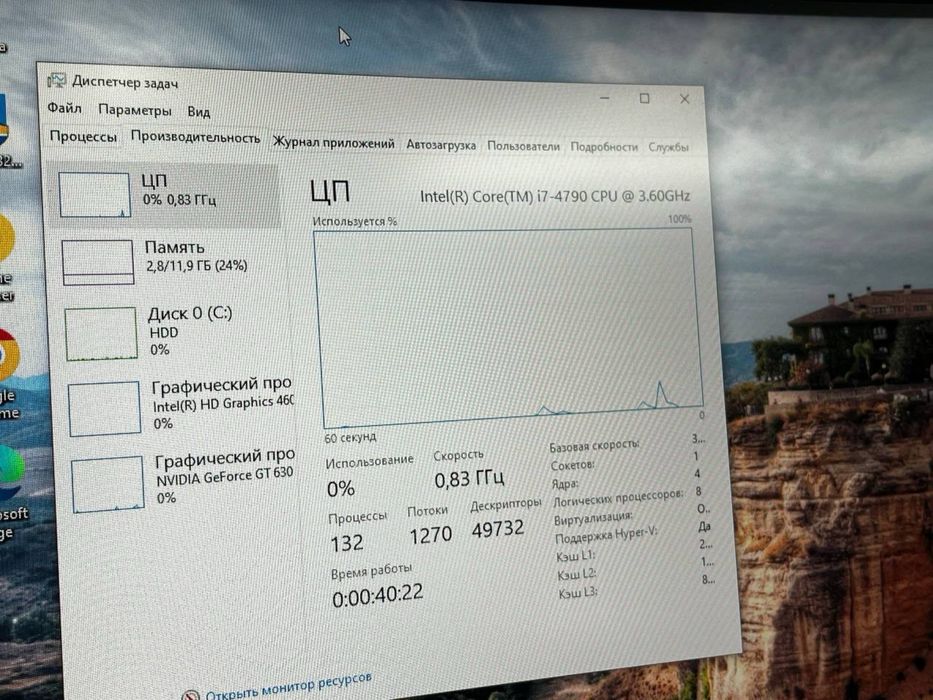Screen dimensions: 933x700
Task: Open the Вид menu
Action: tap(199, 111)
